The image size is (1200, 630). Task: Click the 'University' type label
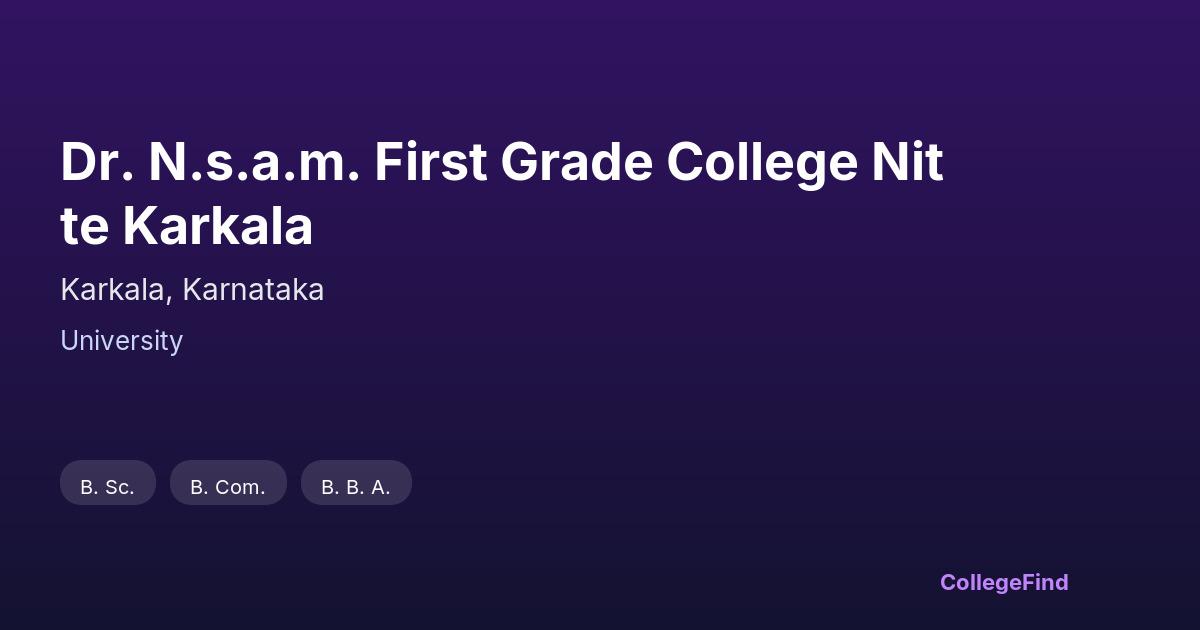click(x=121, y=341)
